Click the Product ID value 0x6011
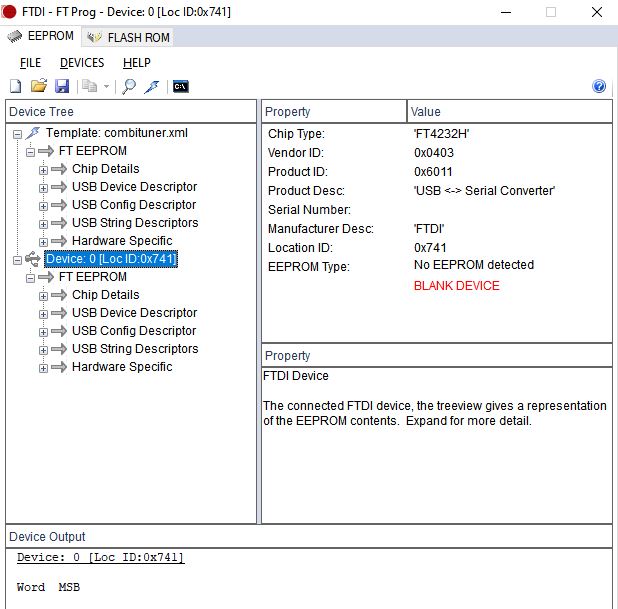Viewport: 618px width, 609px height. pos(433,172)
